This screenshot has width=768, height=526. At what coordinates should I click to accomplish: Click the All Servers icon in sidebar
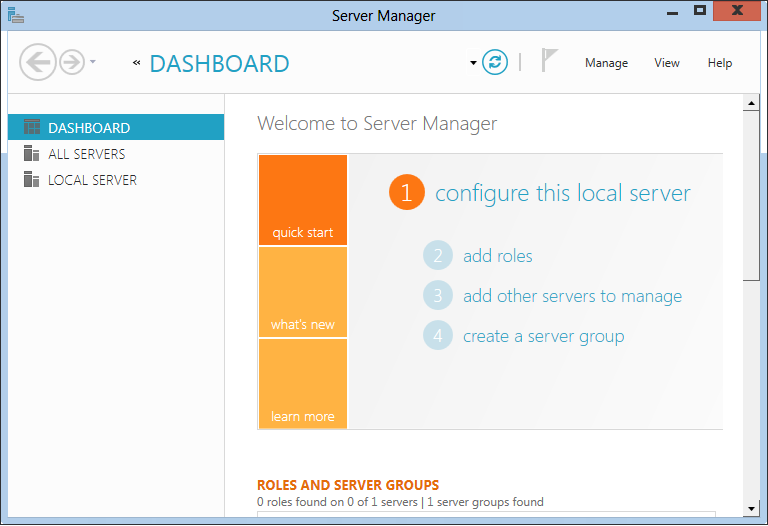click(x=31, y=153)
